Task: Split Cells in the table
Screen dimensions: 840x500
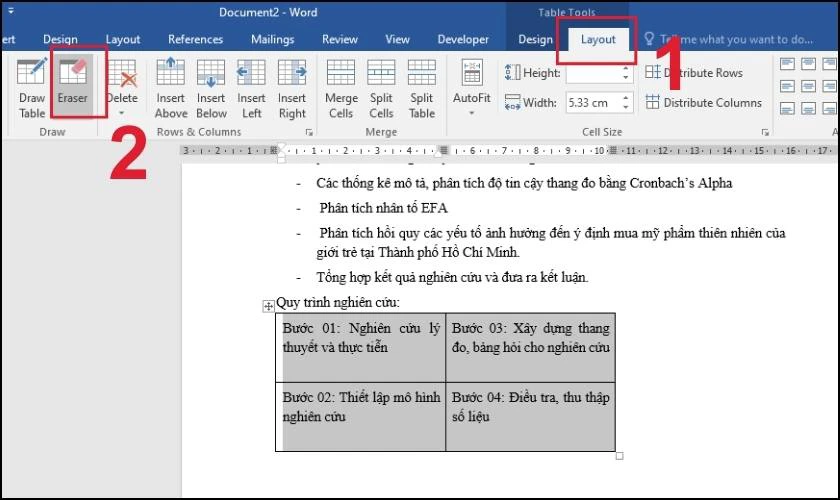Action: (x=381, y=88)
